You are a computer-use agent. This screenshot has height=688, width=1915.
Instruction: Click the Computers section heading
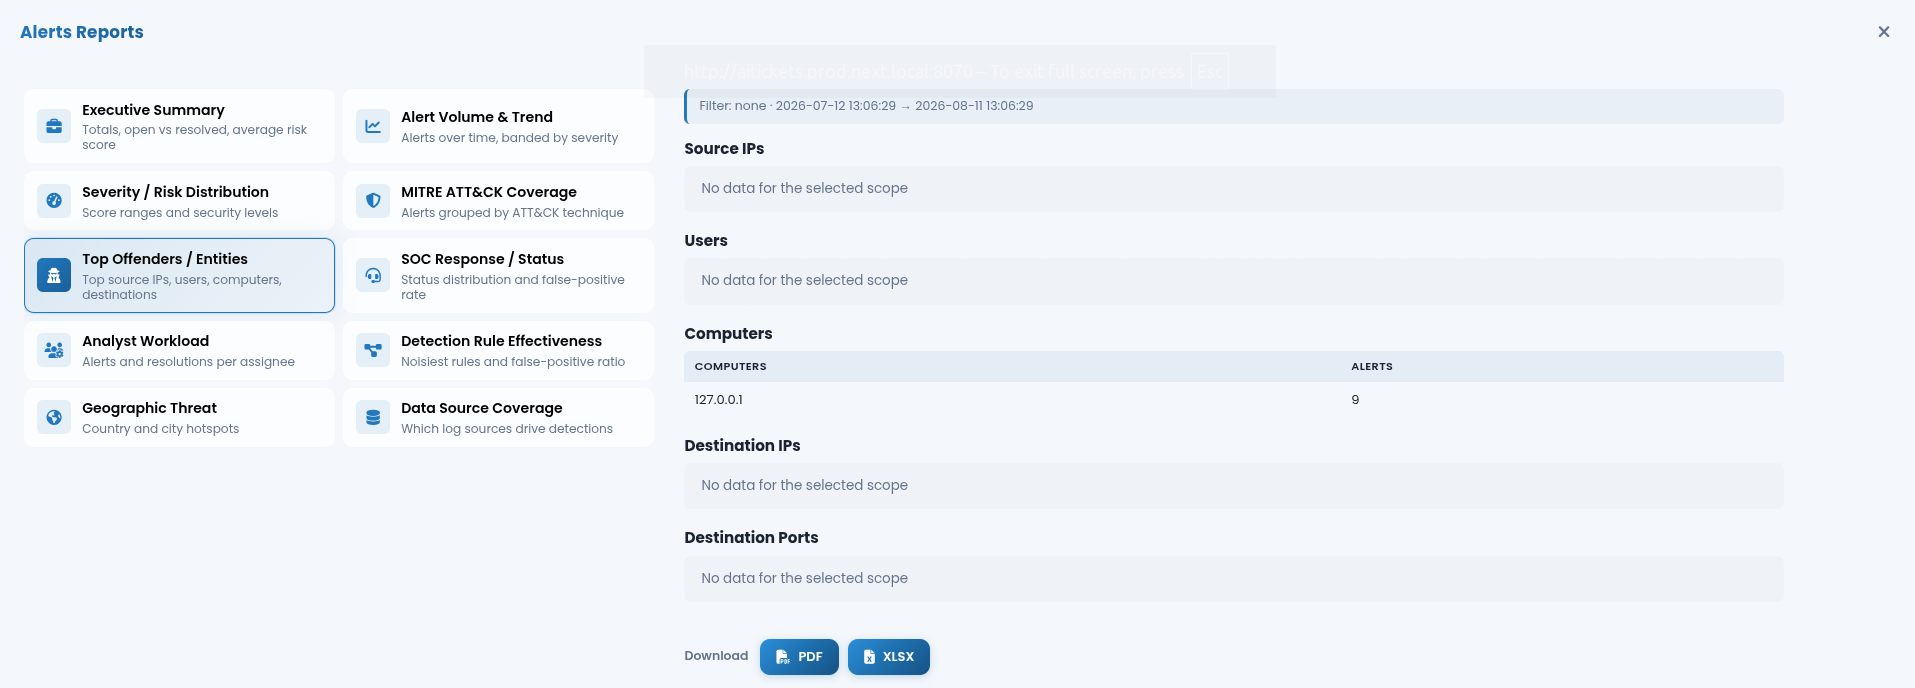pyautogui.click(x=728, y=334)
